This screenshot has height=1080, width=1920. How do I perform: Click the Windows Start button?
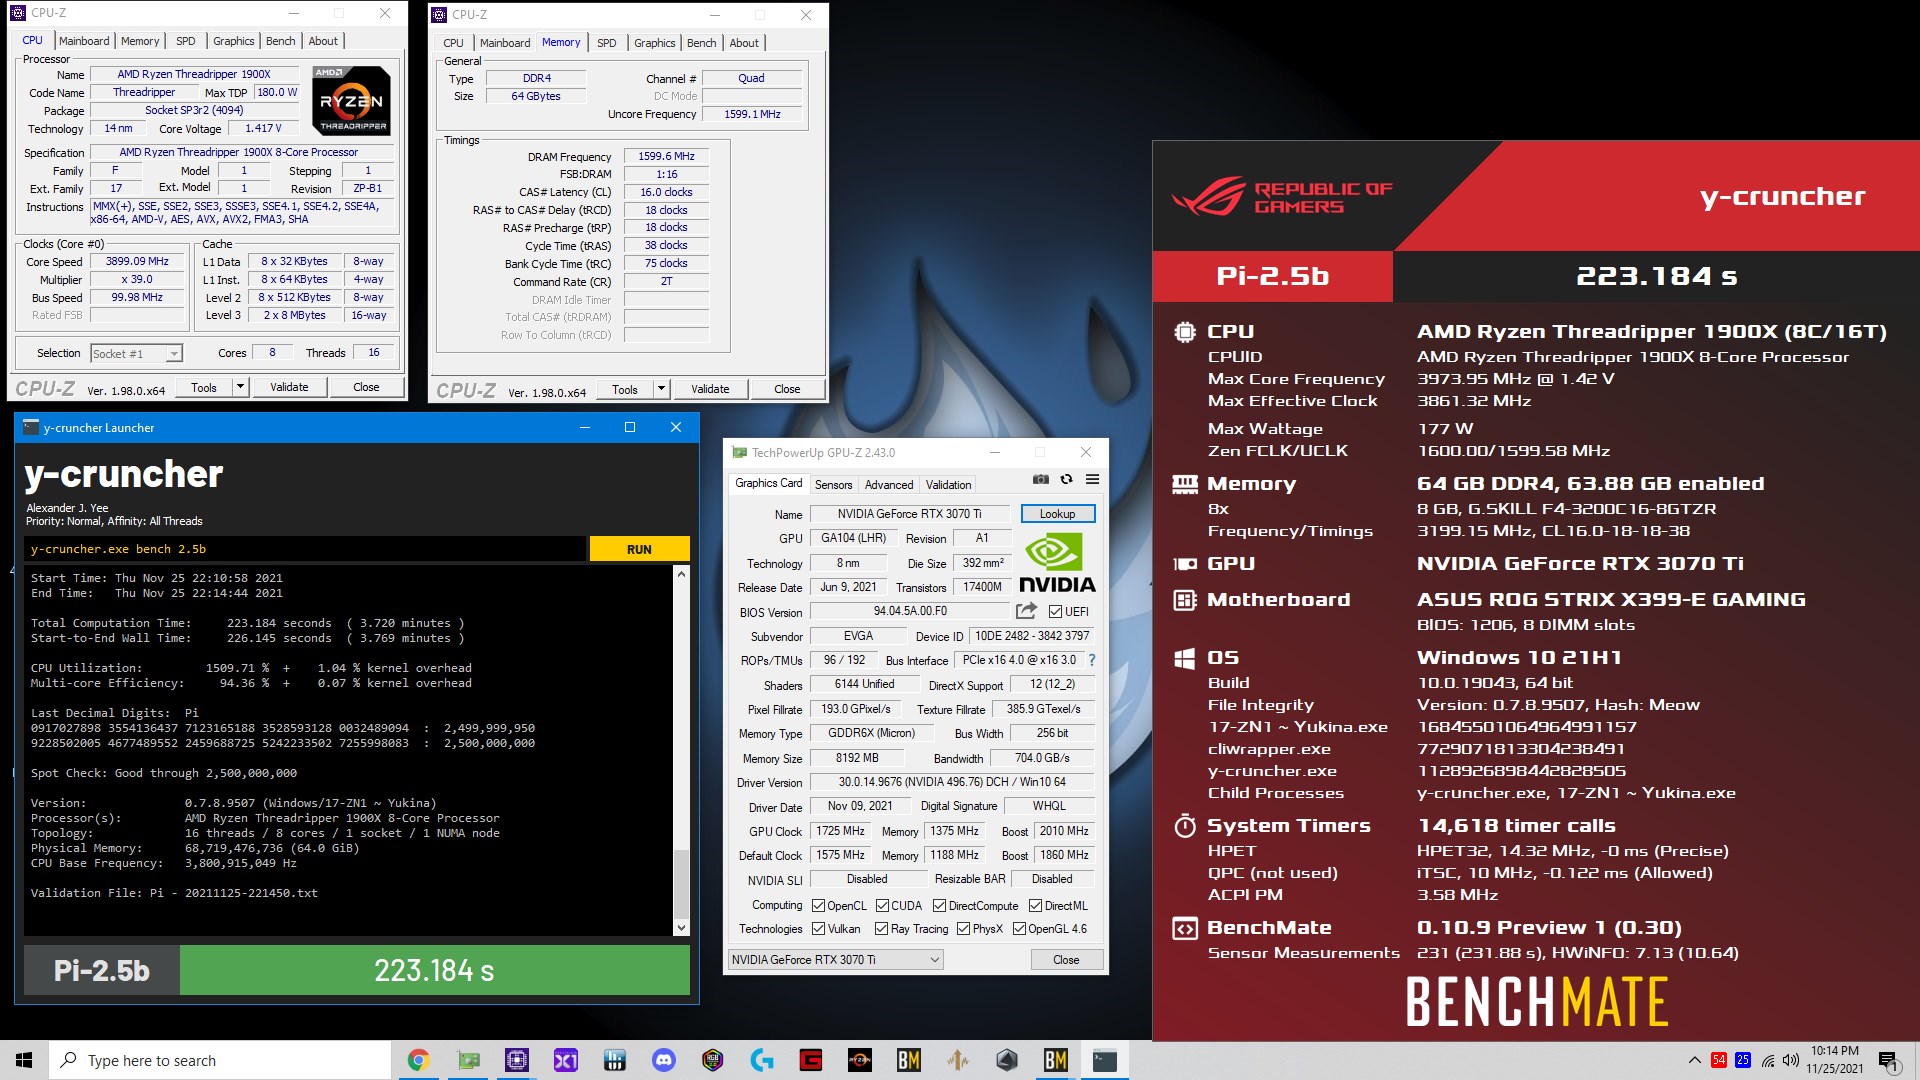click(x=24, y=1060)
